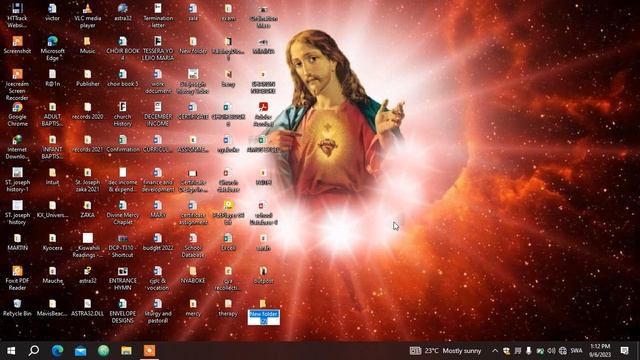
Task: Select the Divine Mercy Chaplet file
Action: [122, 212]
